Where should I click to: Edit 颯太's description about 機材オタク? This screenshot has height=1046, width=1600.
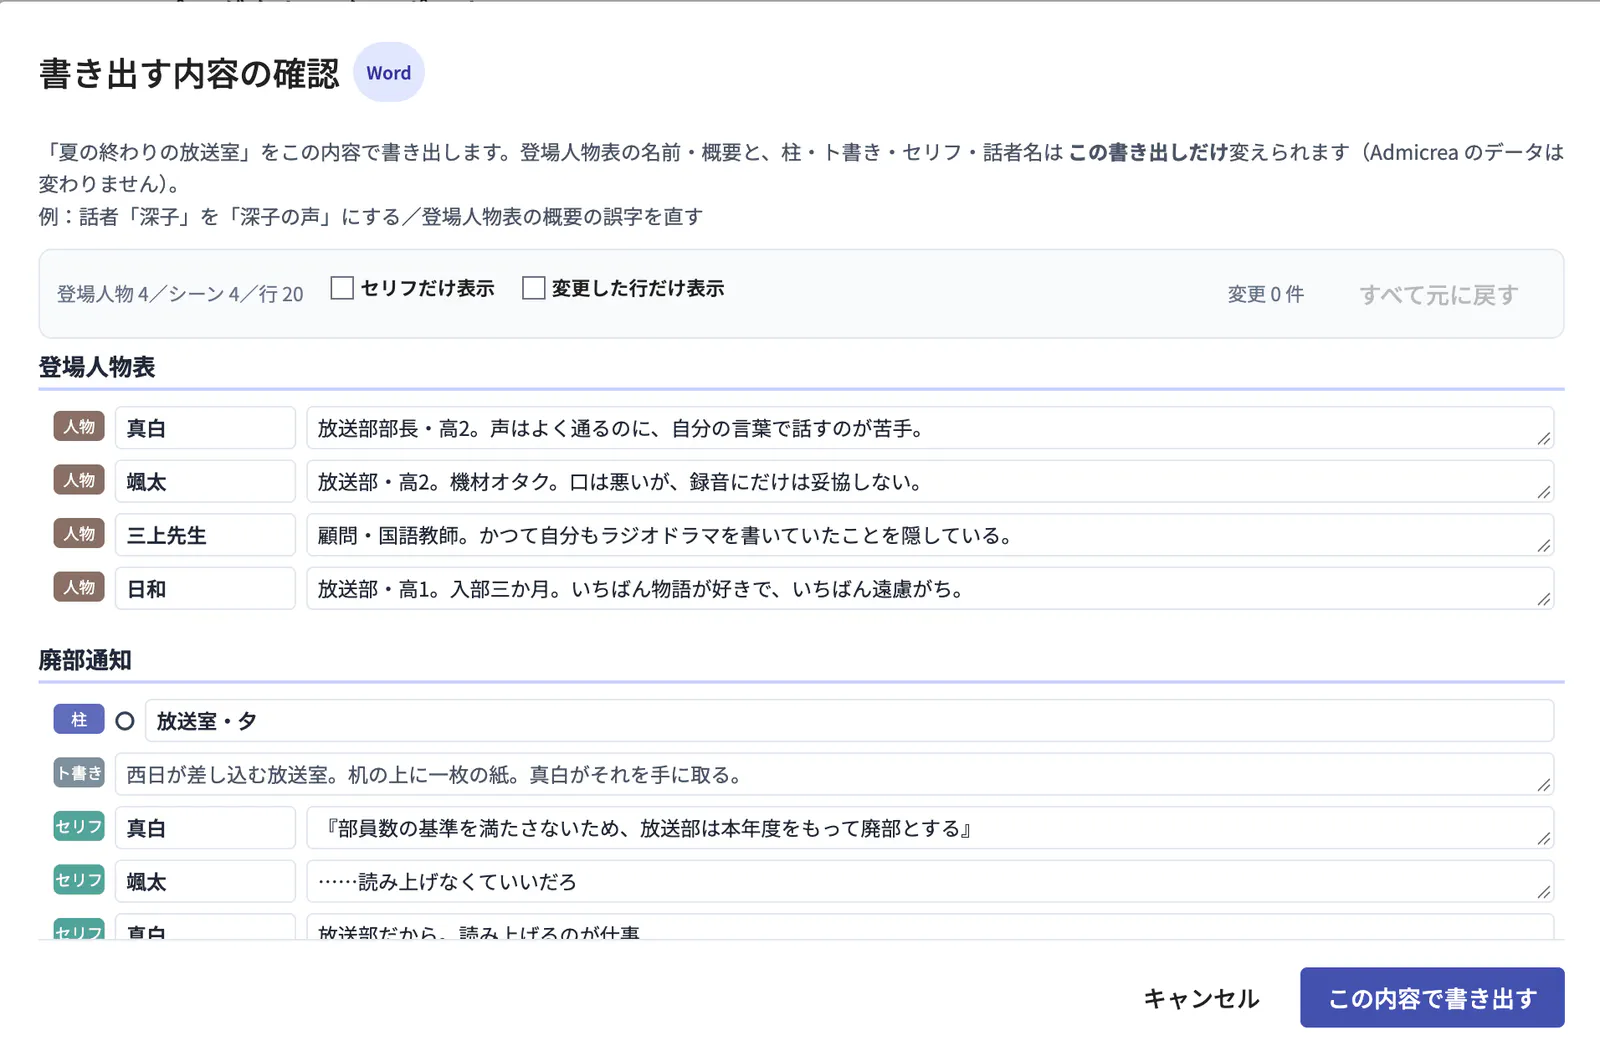pos(930,482)
